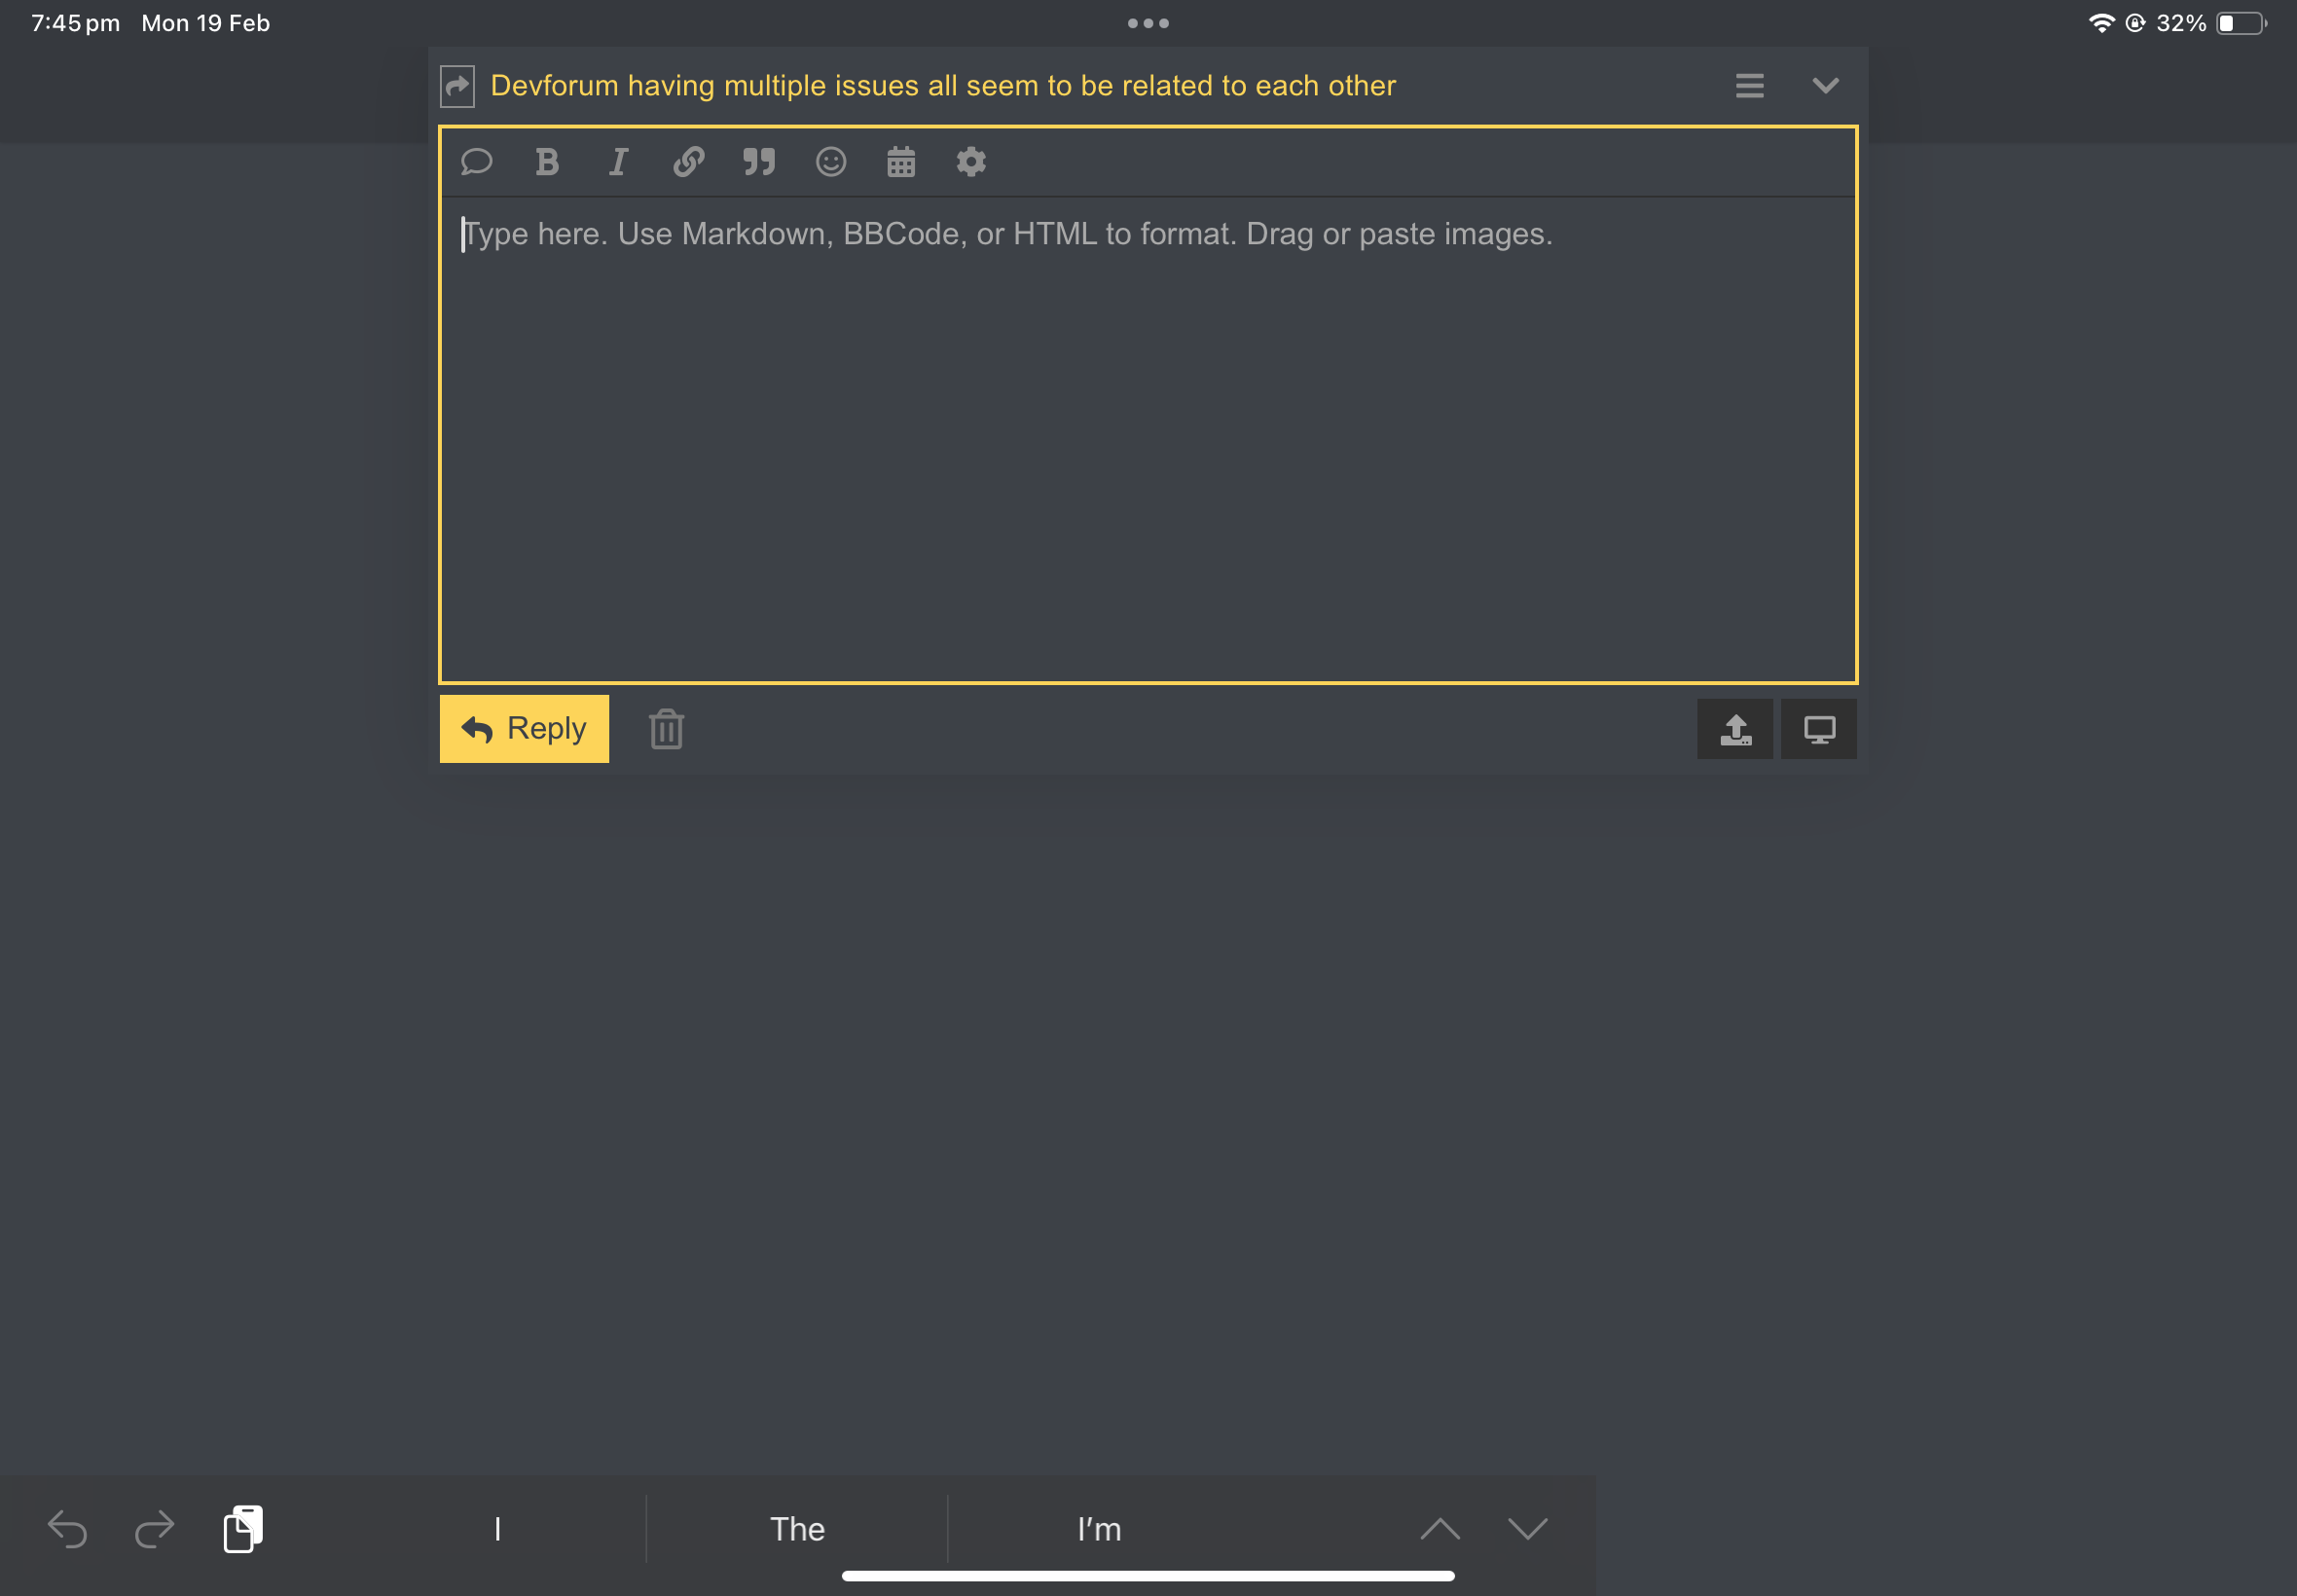Open the composer options gear menu

pos(970,162)
